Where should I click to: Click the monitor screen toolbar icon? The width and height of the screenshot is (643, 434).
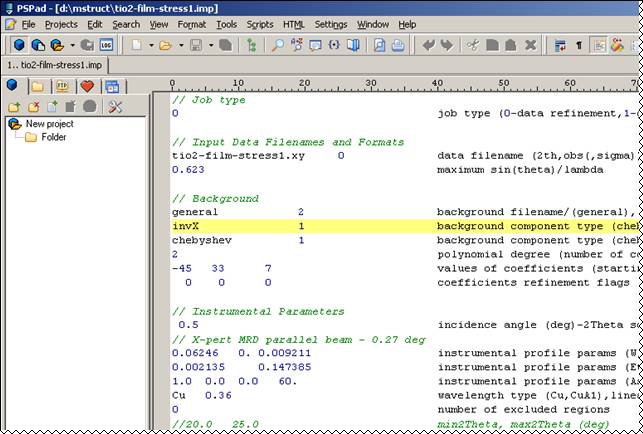(x=315, y=45)
